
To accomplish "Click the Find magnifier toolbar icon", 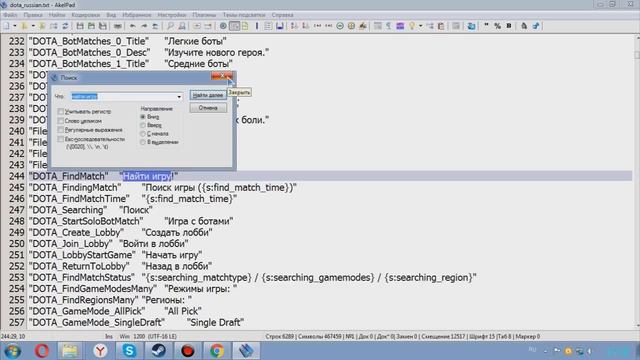I will 170,26.
